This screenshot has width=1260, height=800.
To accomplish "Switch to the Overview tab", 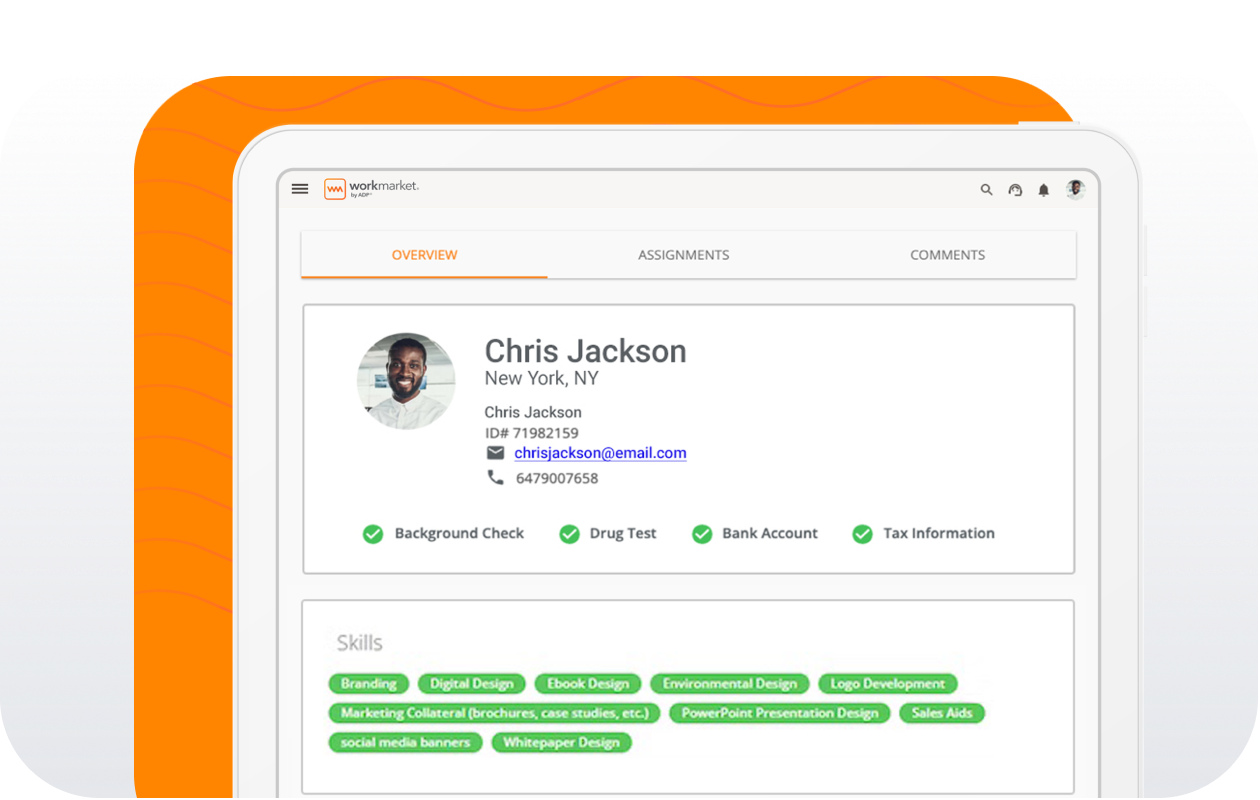I will [x=424, y=255].
